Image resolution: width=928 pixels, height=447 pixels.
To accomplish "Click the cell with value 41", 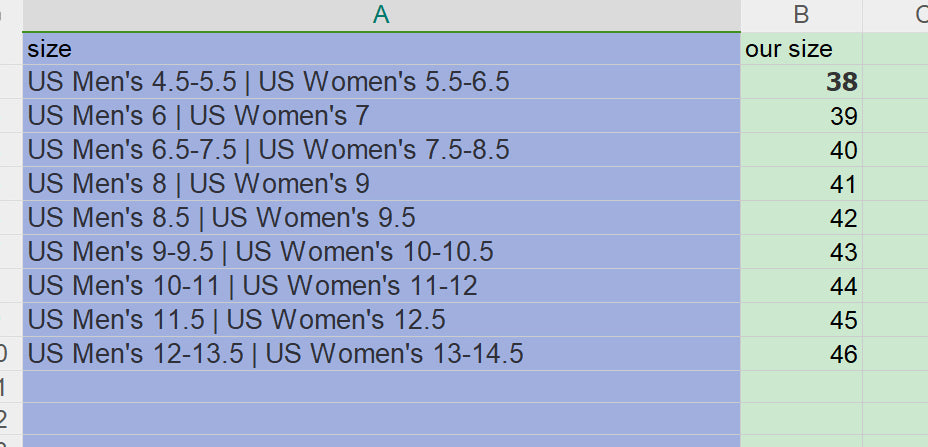I will pyautogui.click(x=800, y=184).
